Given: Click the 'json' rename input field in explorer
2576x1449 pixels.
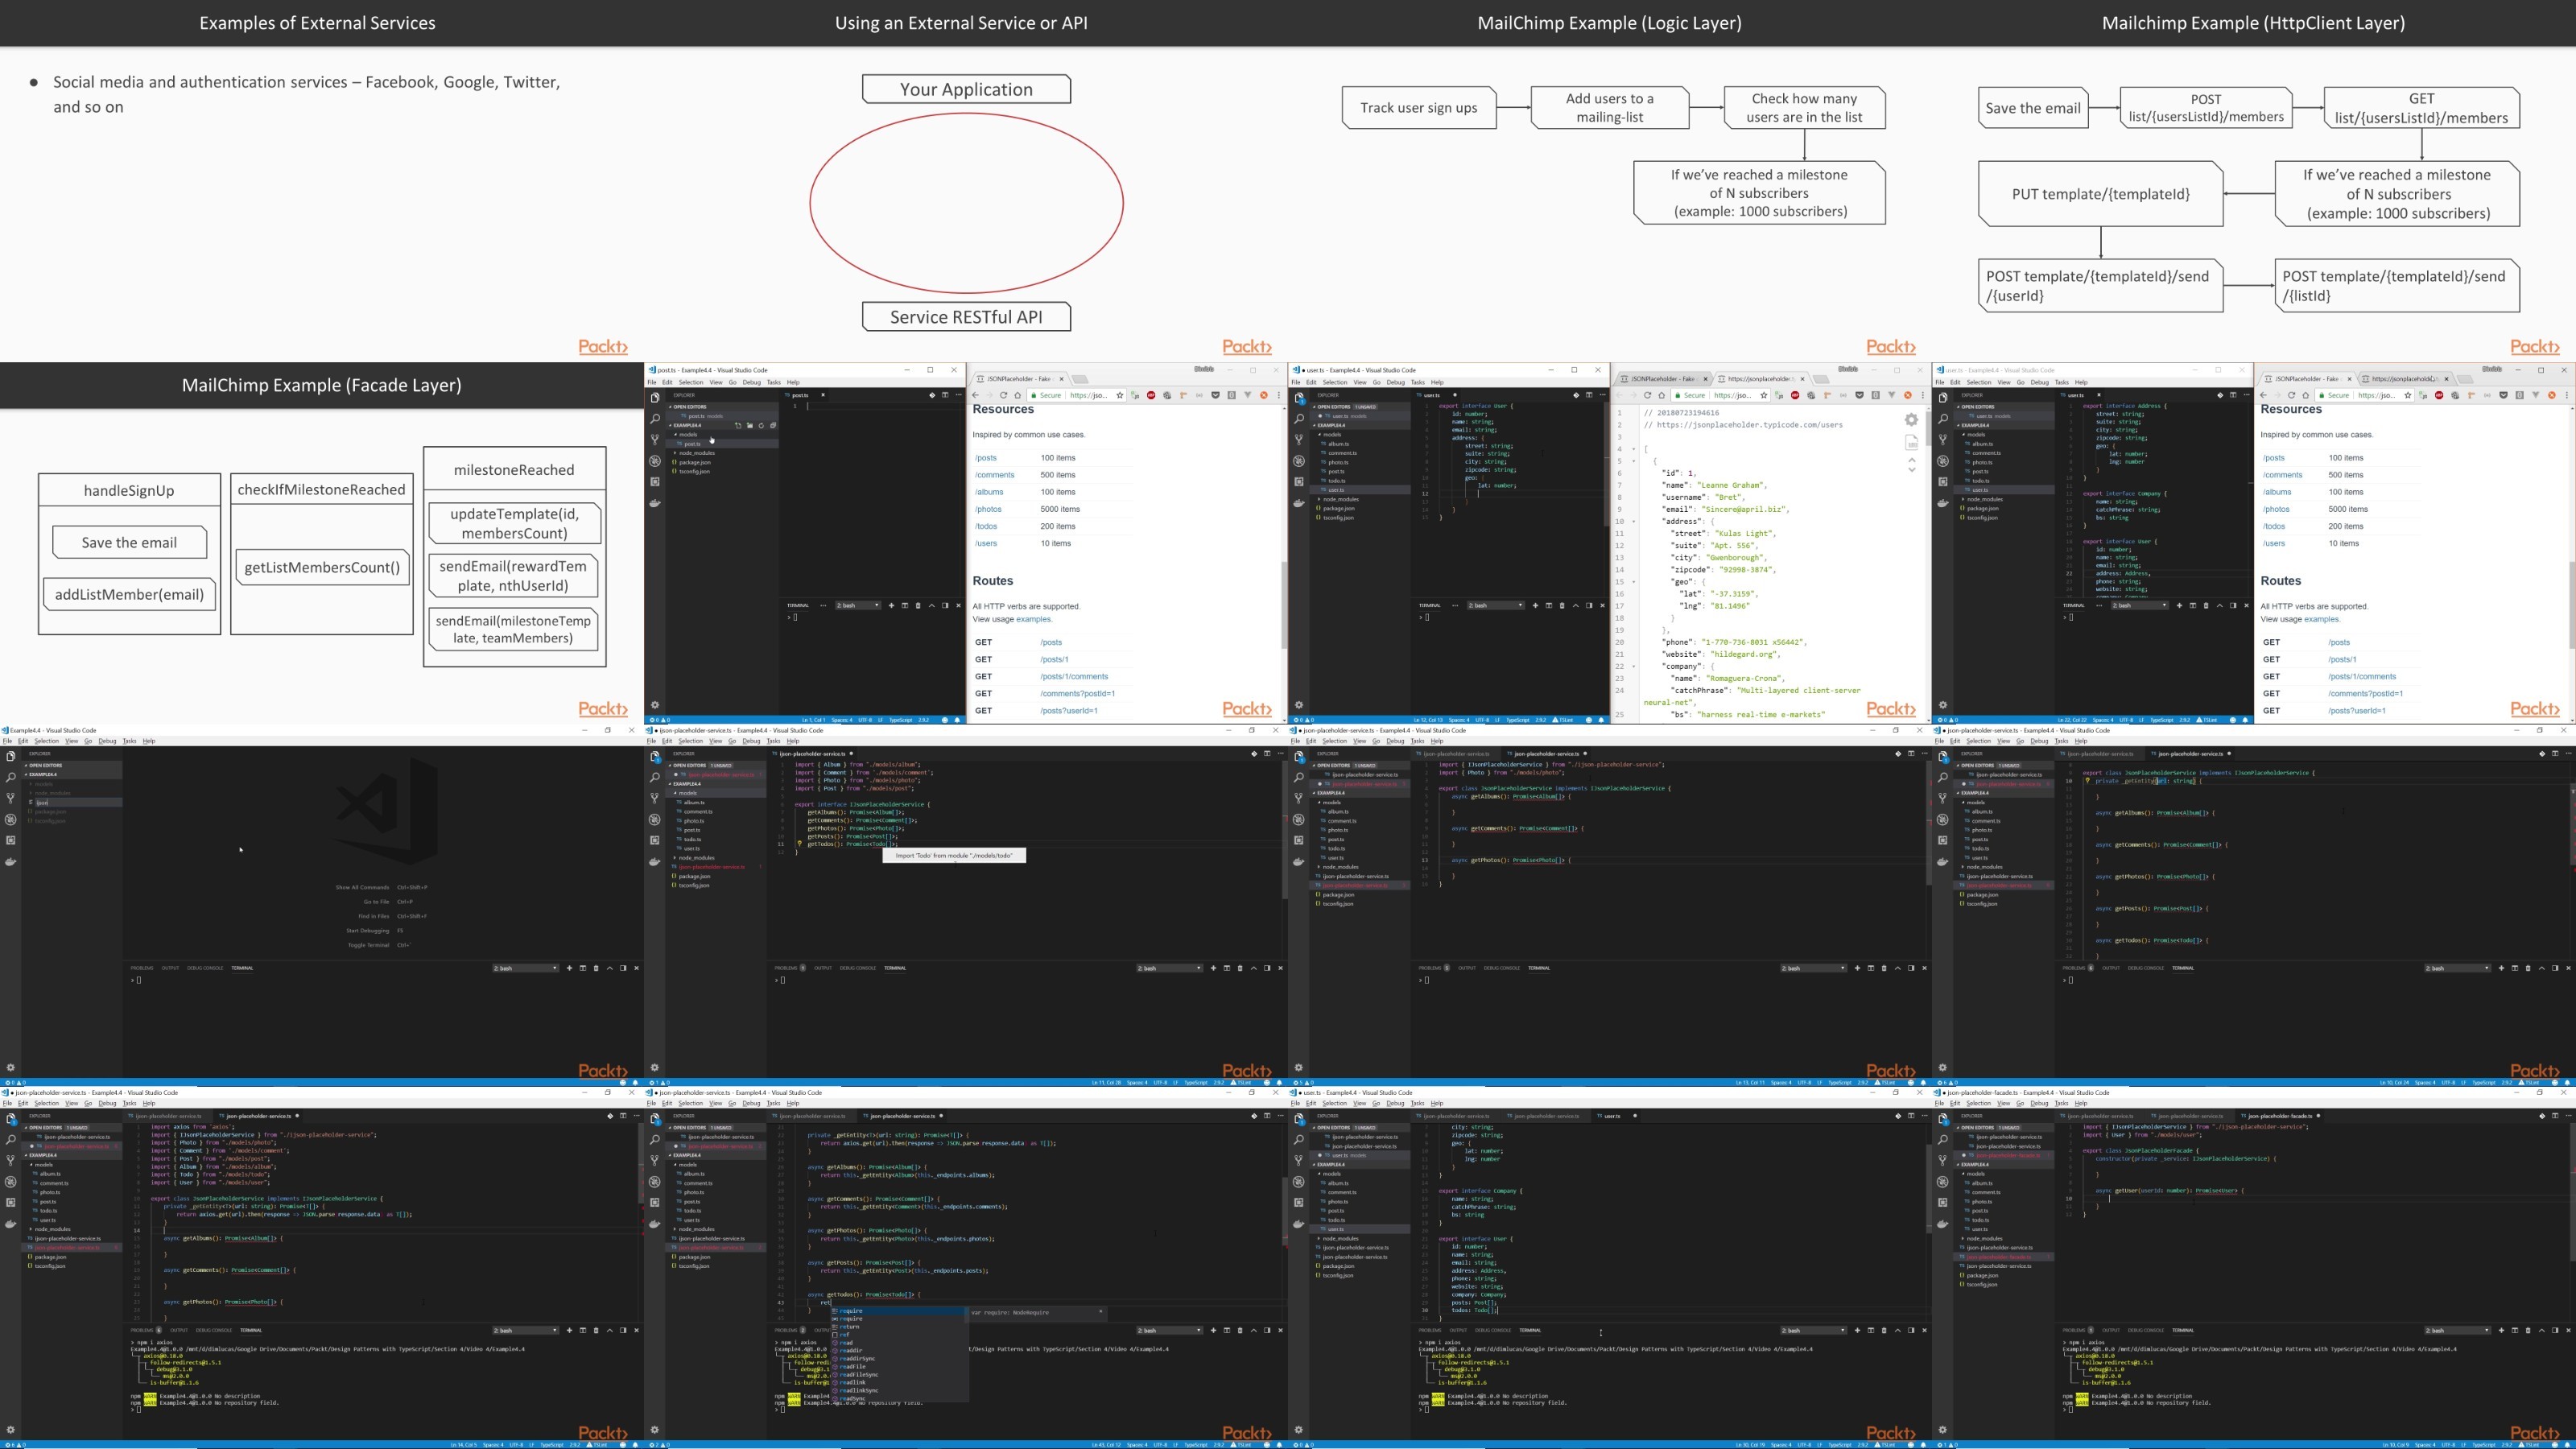Looking at the screenshot, I should 77,802.
